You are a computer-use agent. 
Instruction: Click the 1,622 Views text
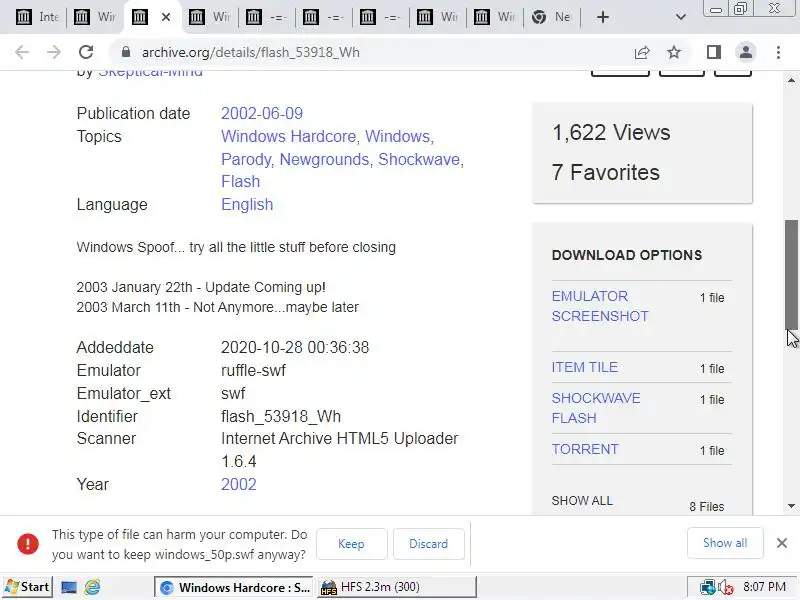tap(611, 133)
